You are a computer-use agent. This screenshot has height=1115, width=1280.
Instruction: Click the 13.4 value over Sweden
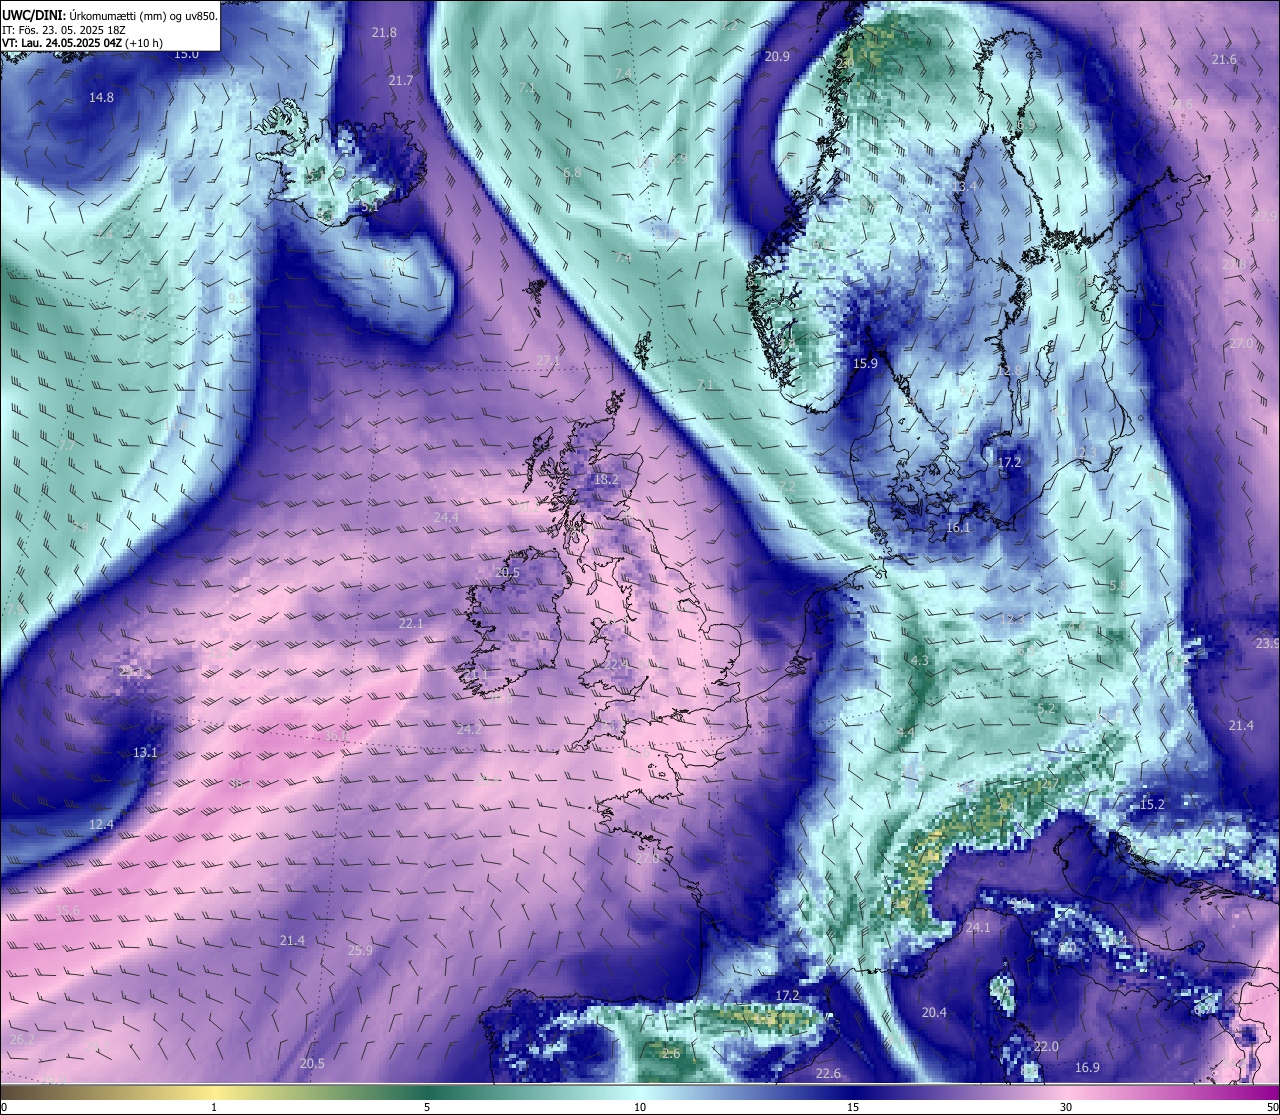[965, 187]
